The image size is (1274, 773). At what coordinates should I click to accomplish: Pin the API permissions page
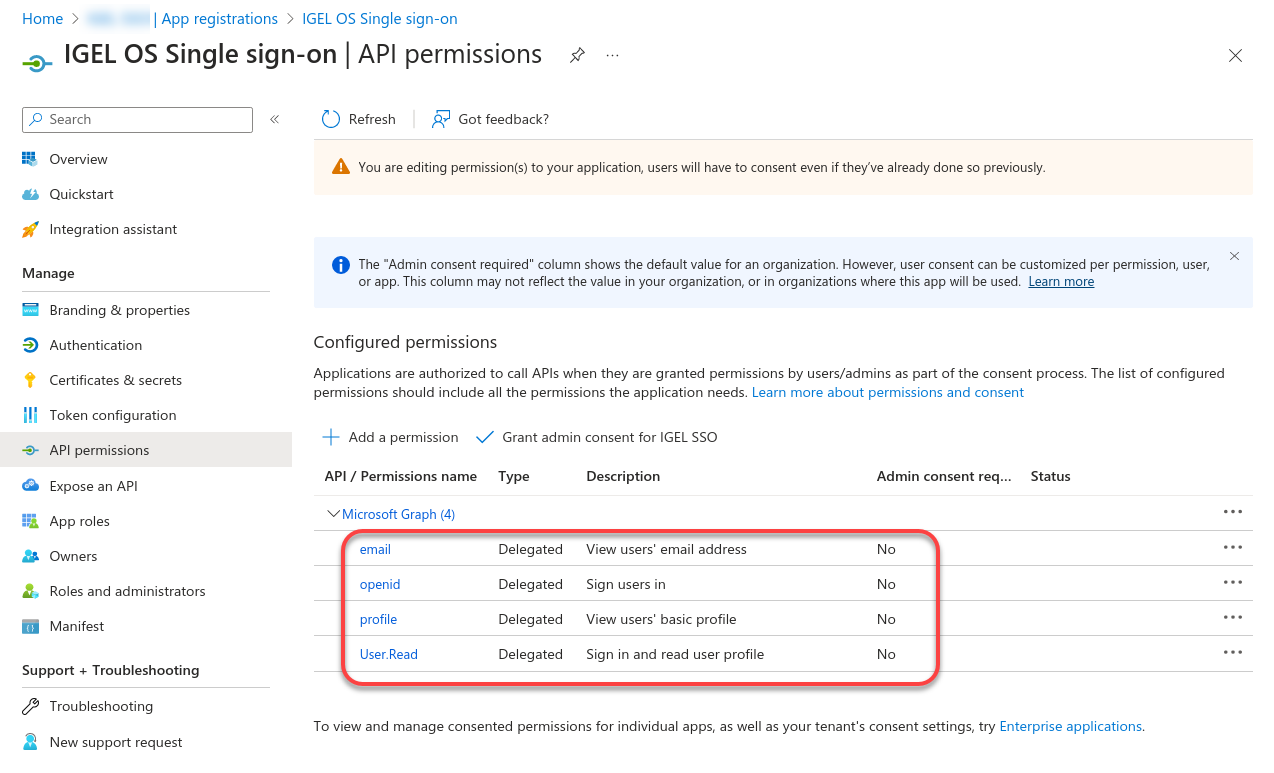tap(577, 55)
